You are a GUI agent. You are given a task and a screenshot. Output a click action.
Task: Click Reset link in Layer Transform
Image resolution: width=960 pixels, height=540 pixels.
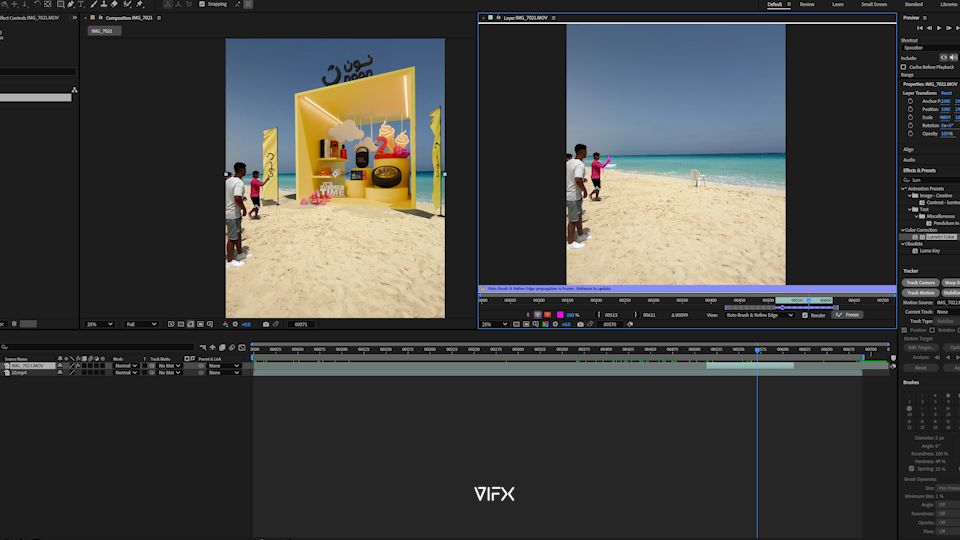click(x=946, y=93)
